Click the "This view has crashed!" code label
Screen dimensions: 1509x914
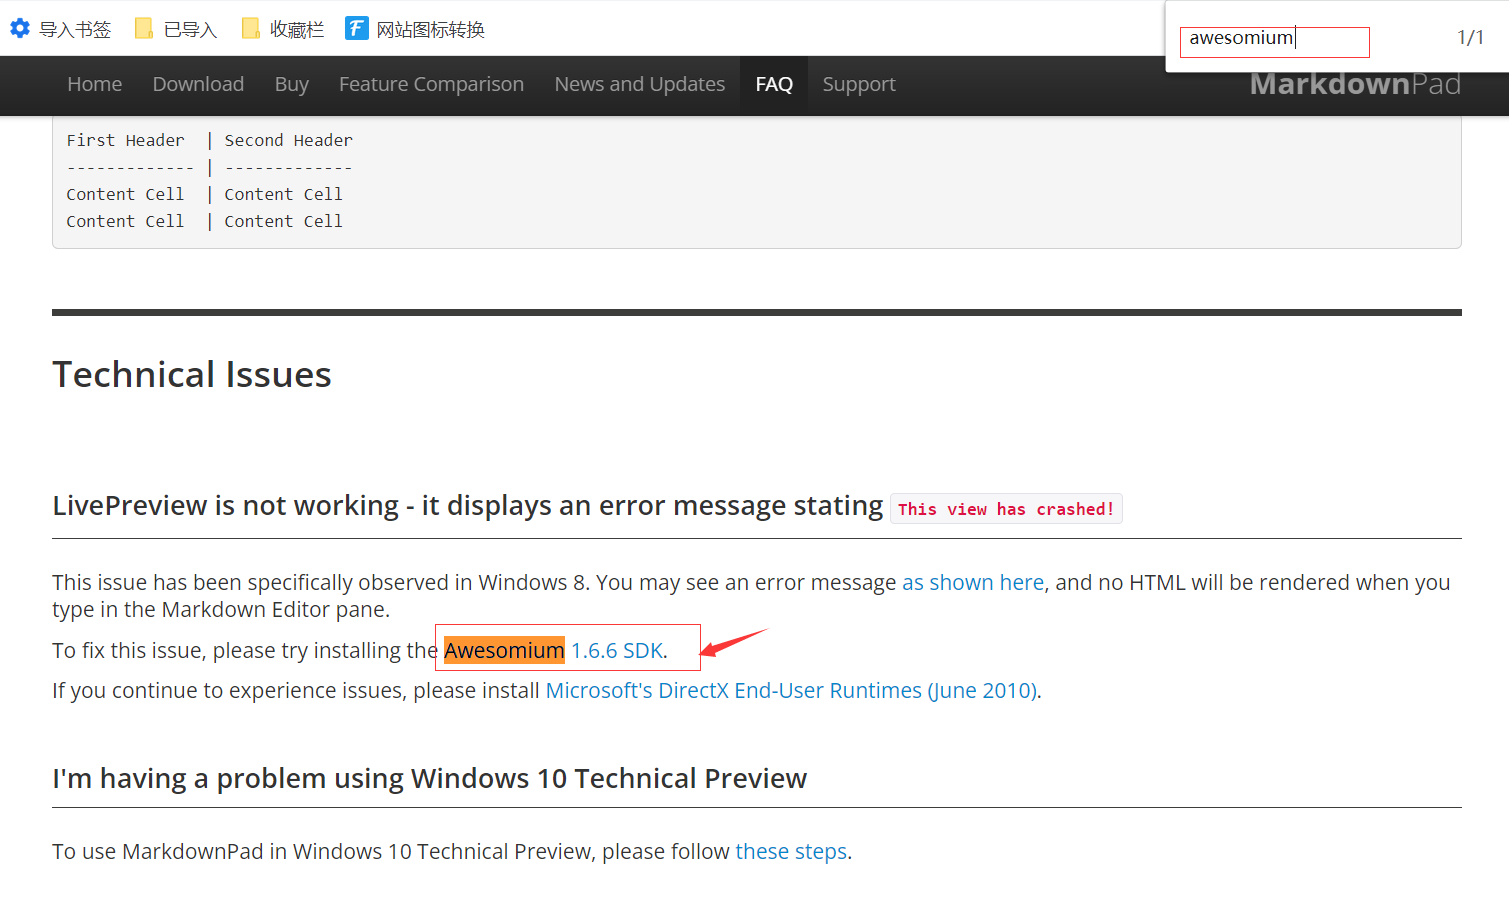pyautogui.click(x=1005, y=509)
